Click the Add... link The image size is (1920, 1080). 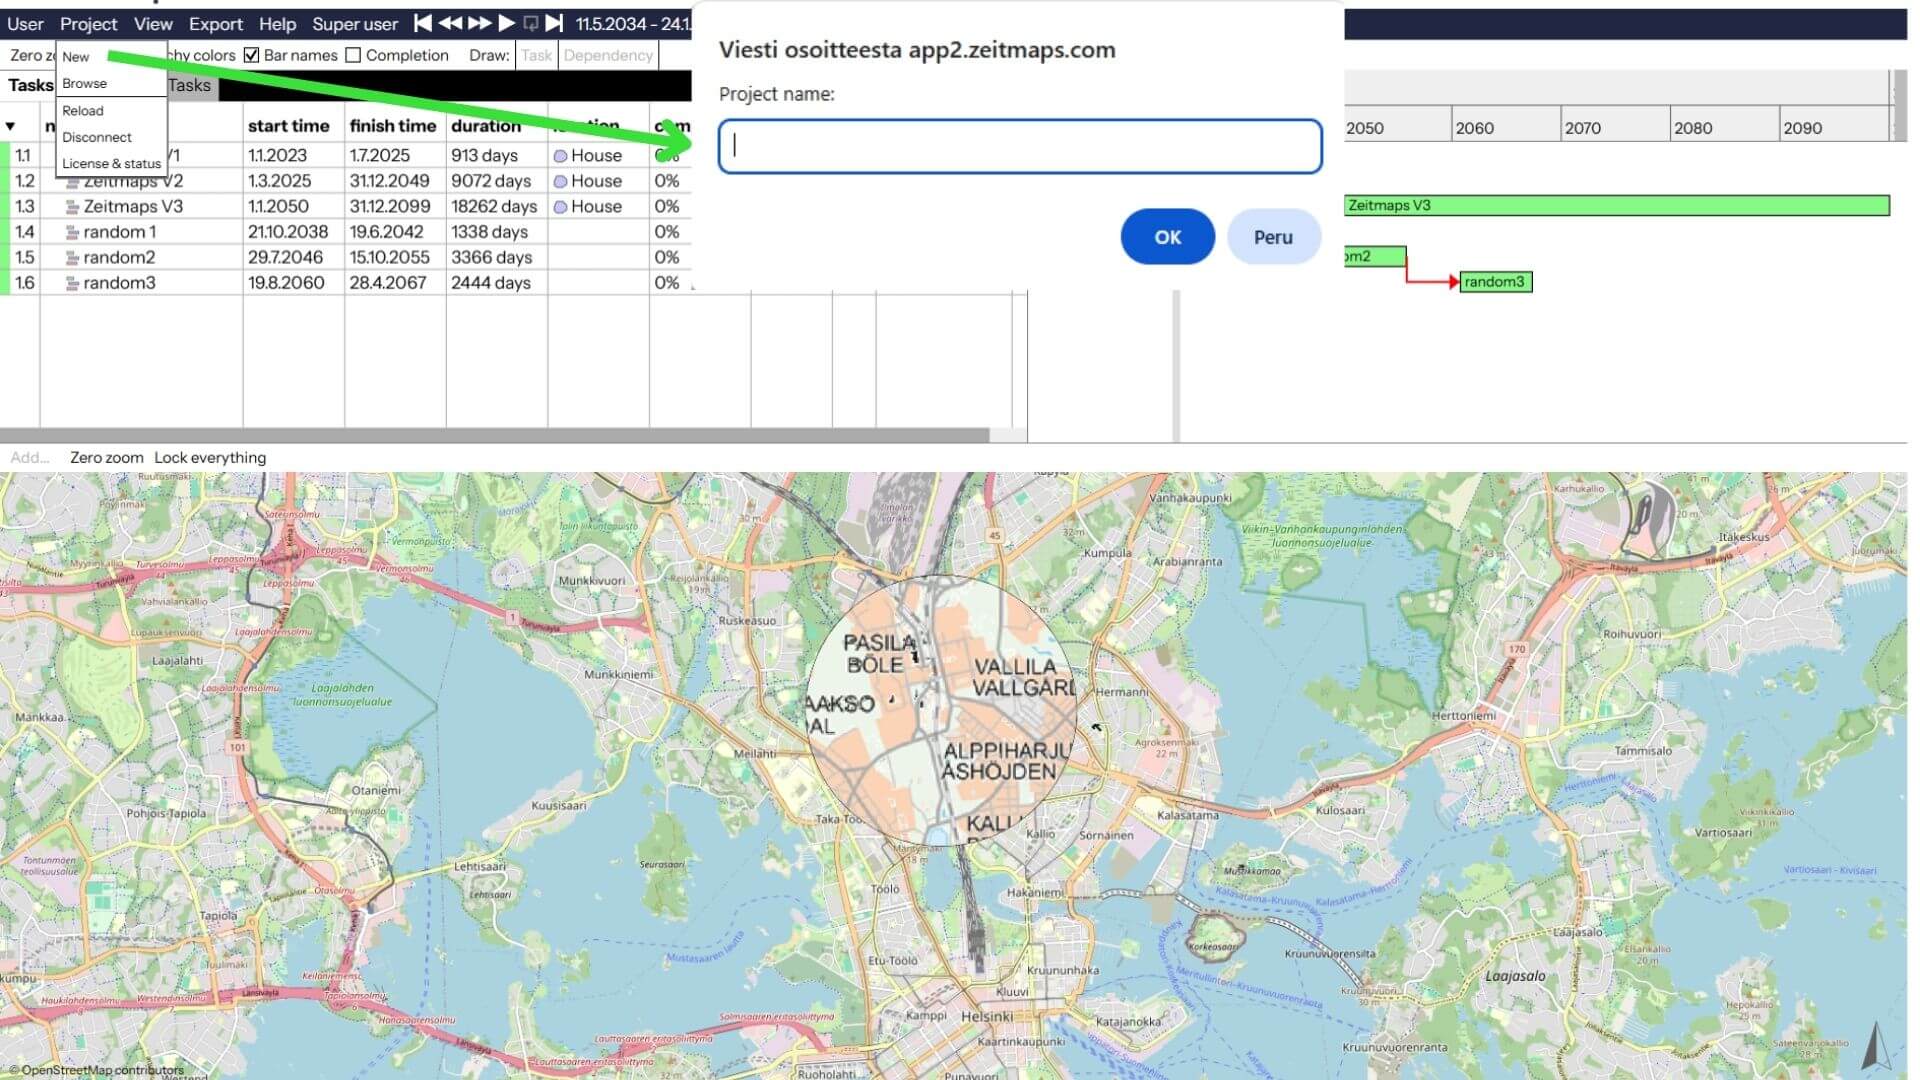30,458
